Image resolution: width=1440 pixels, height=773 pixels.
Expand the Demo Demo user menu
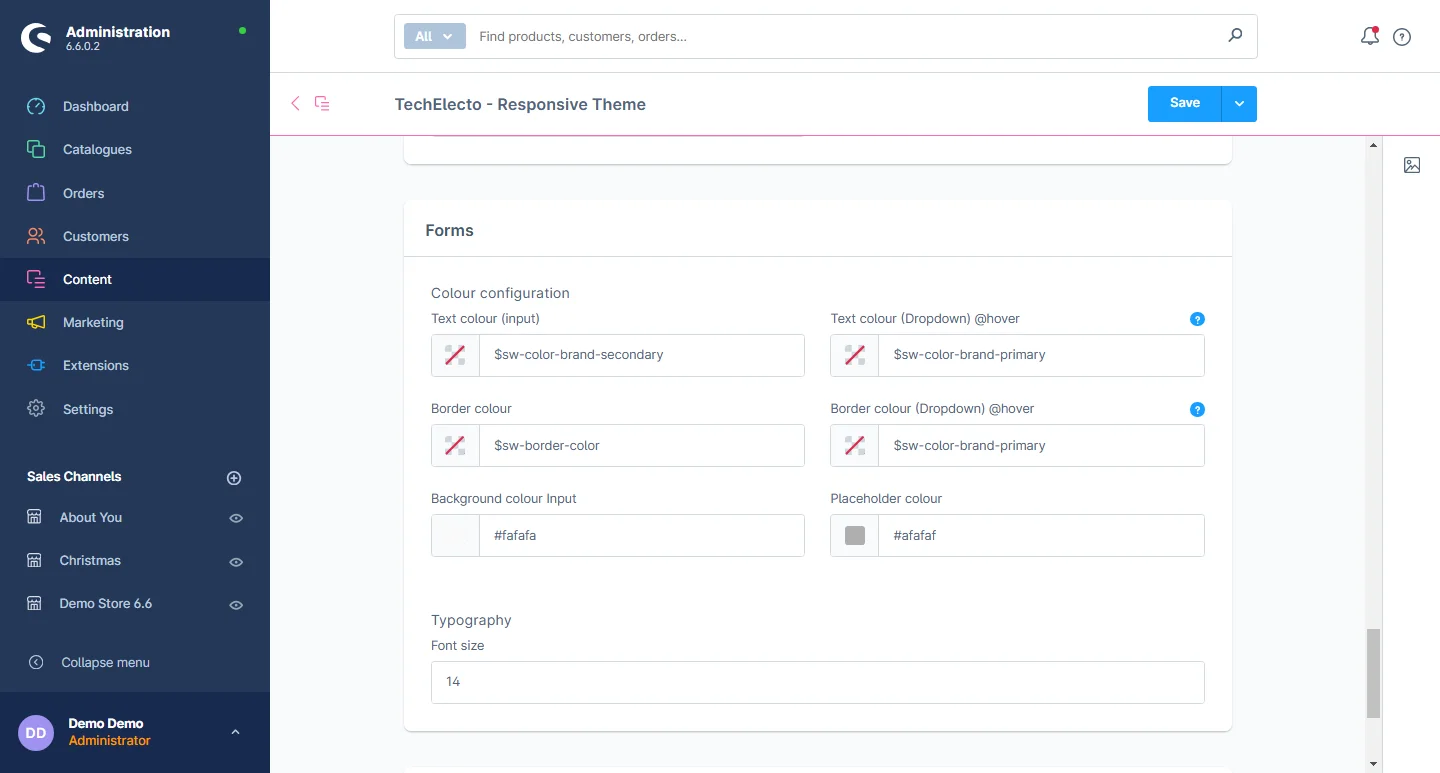click(235, 732)
